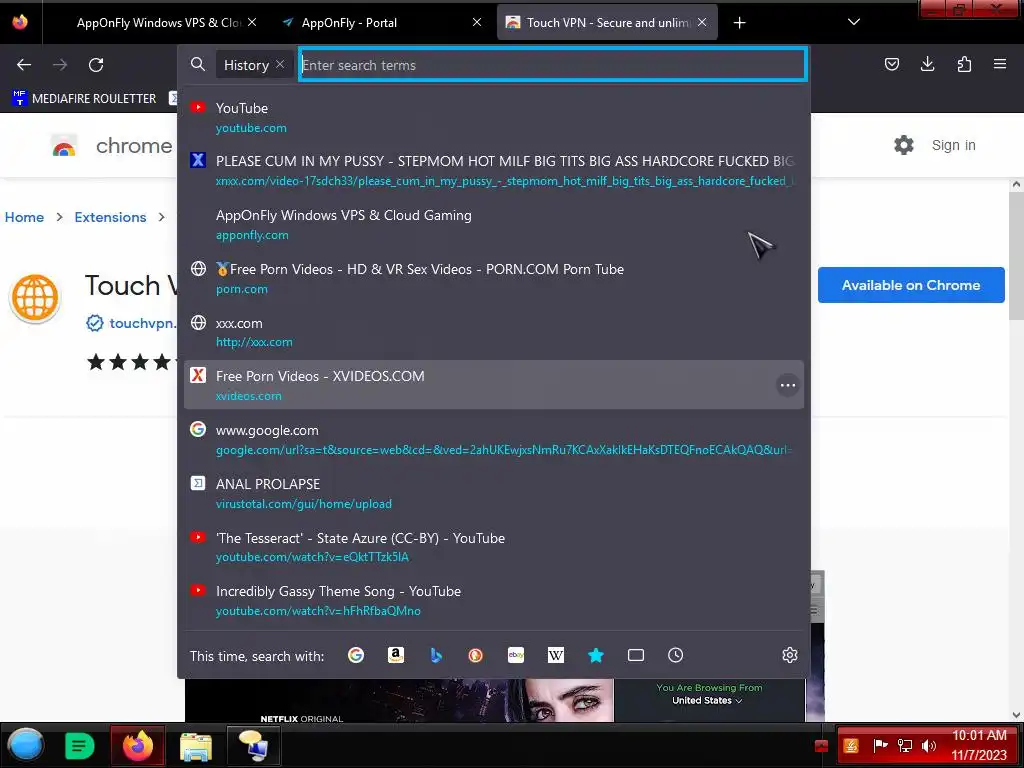Click the Available on Chrome button
Screen dimensions: 1024x768
point(911,285)
